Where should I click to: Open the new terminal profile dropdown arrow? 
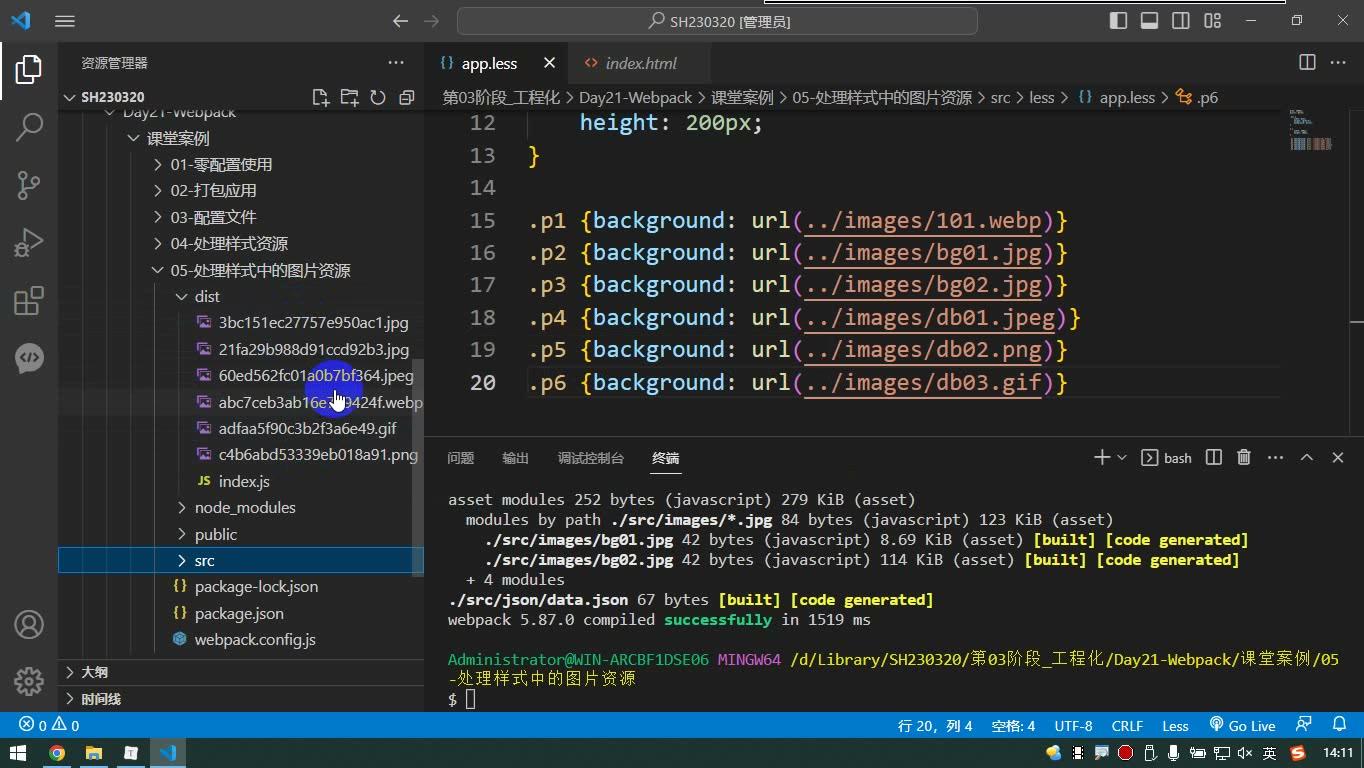[1122, 457]
